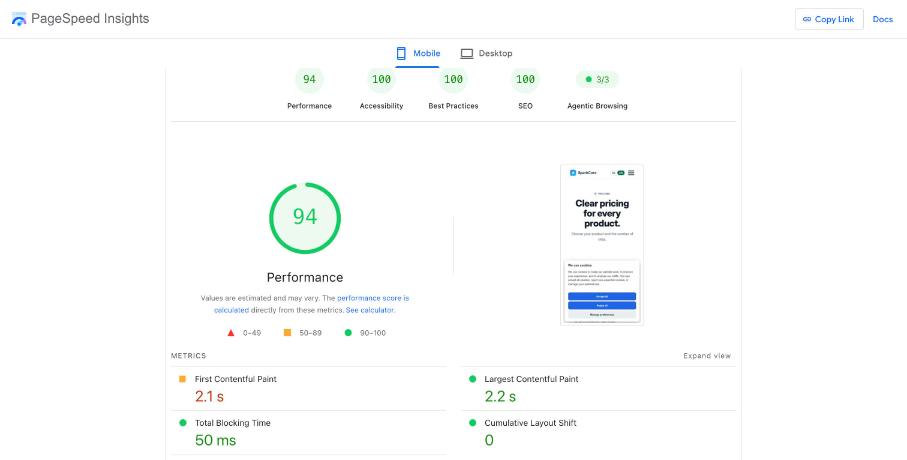Click the 2.1 s metric value
The height and width of the screenshot is (460, 907).
(x=209, y=396)
